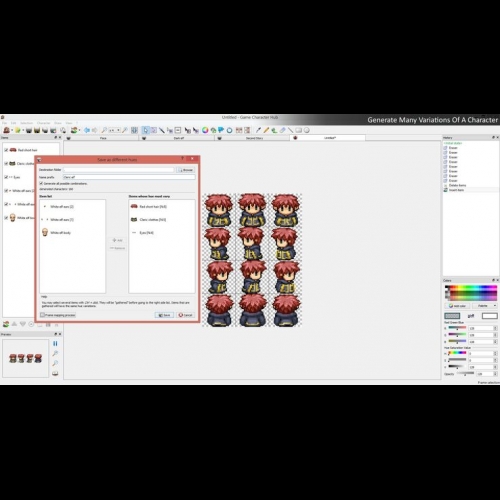Click the move-up triangle icon below Items list
The image size is (500, 500).
point(14,324)
